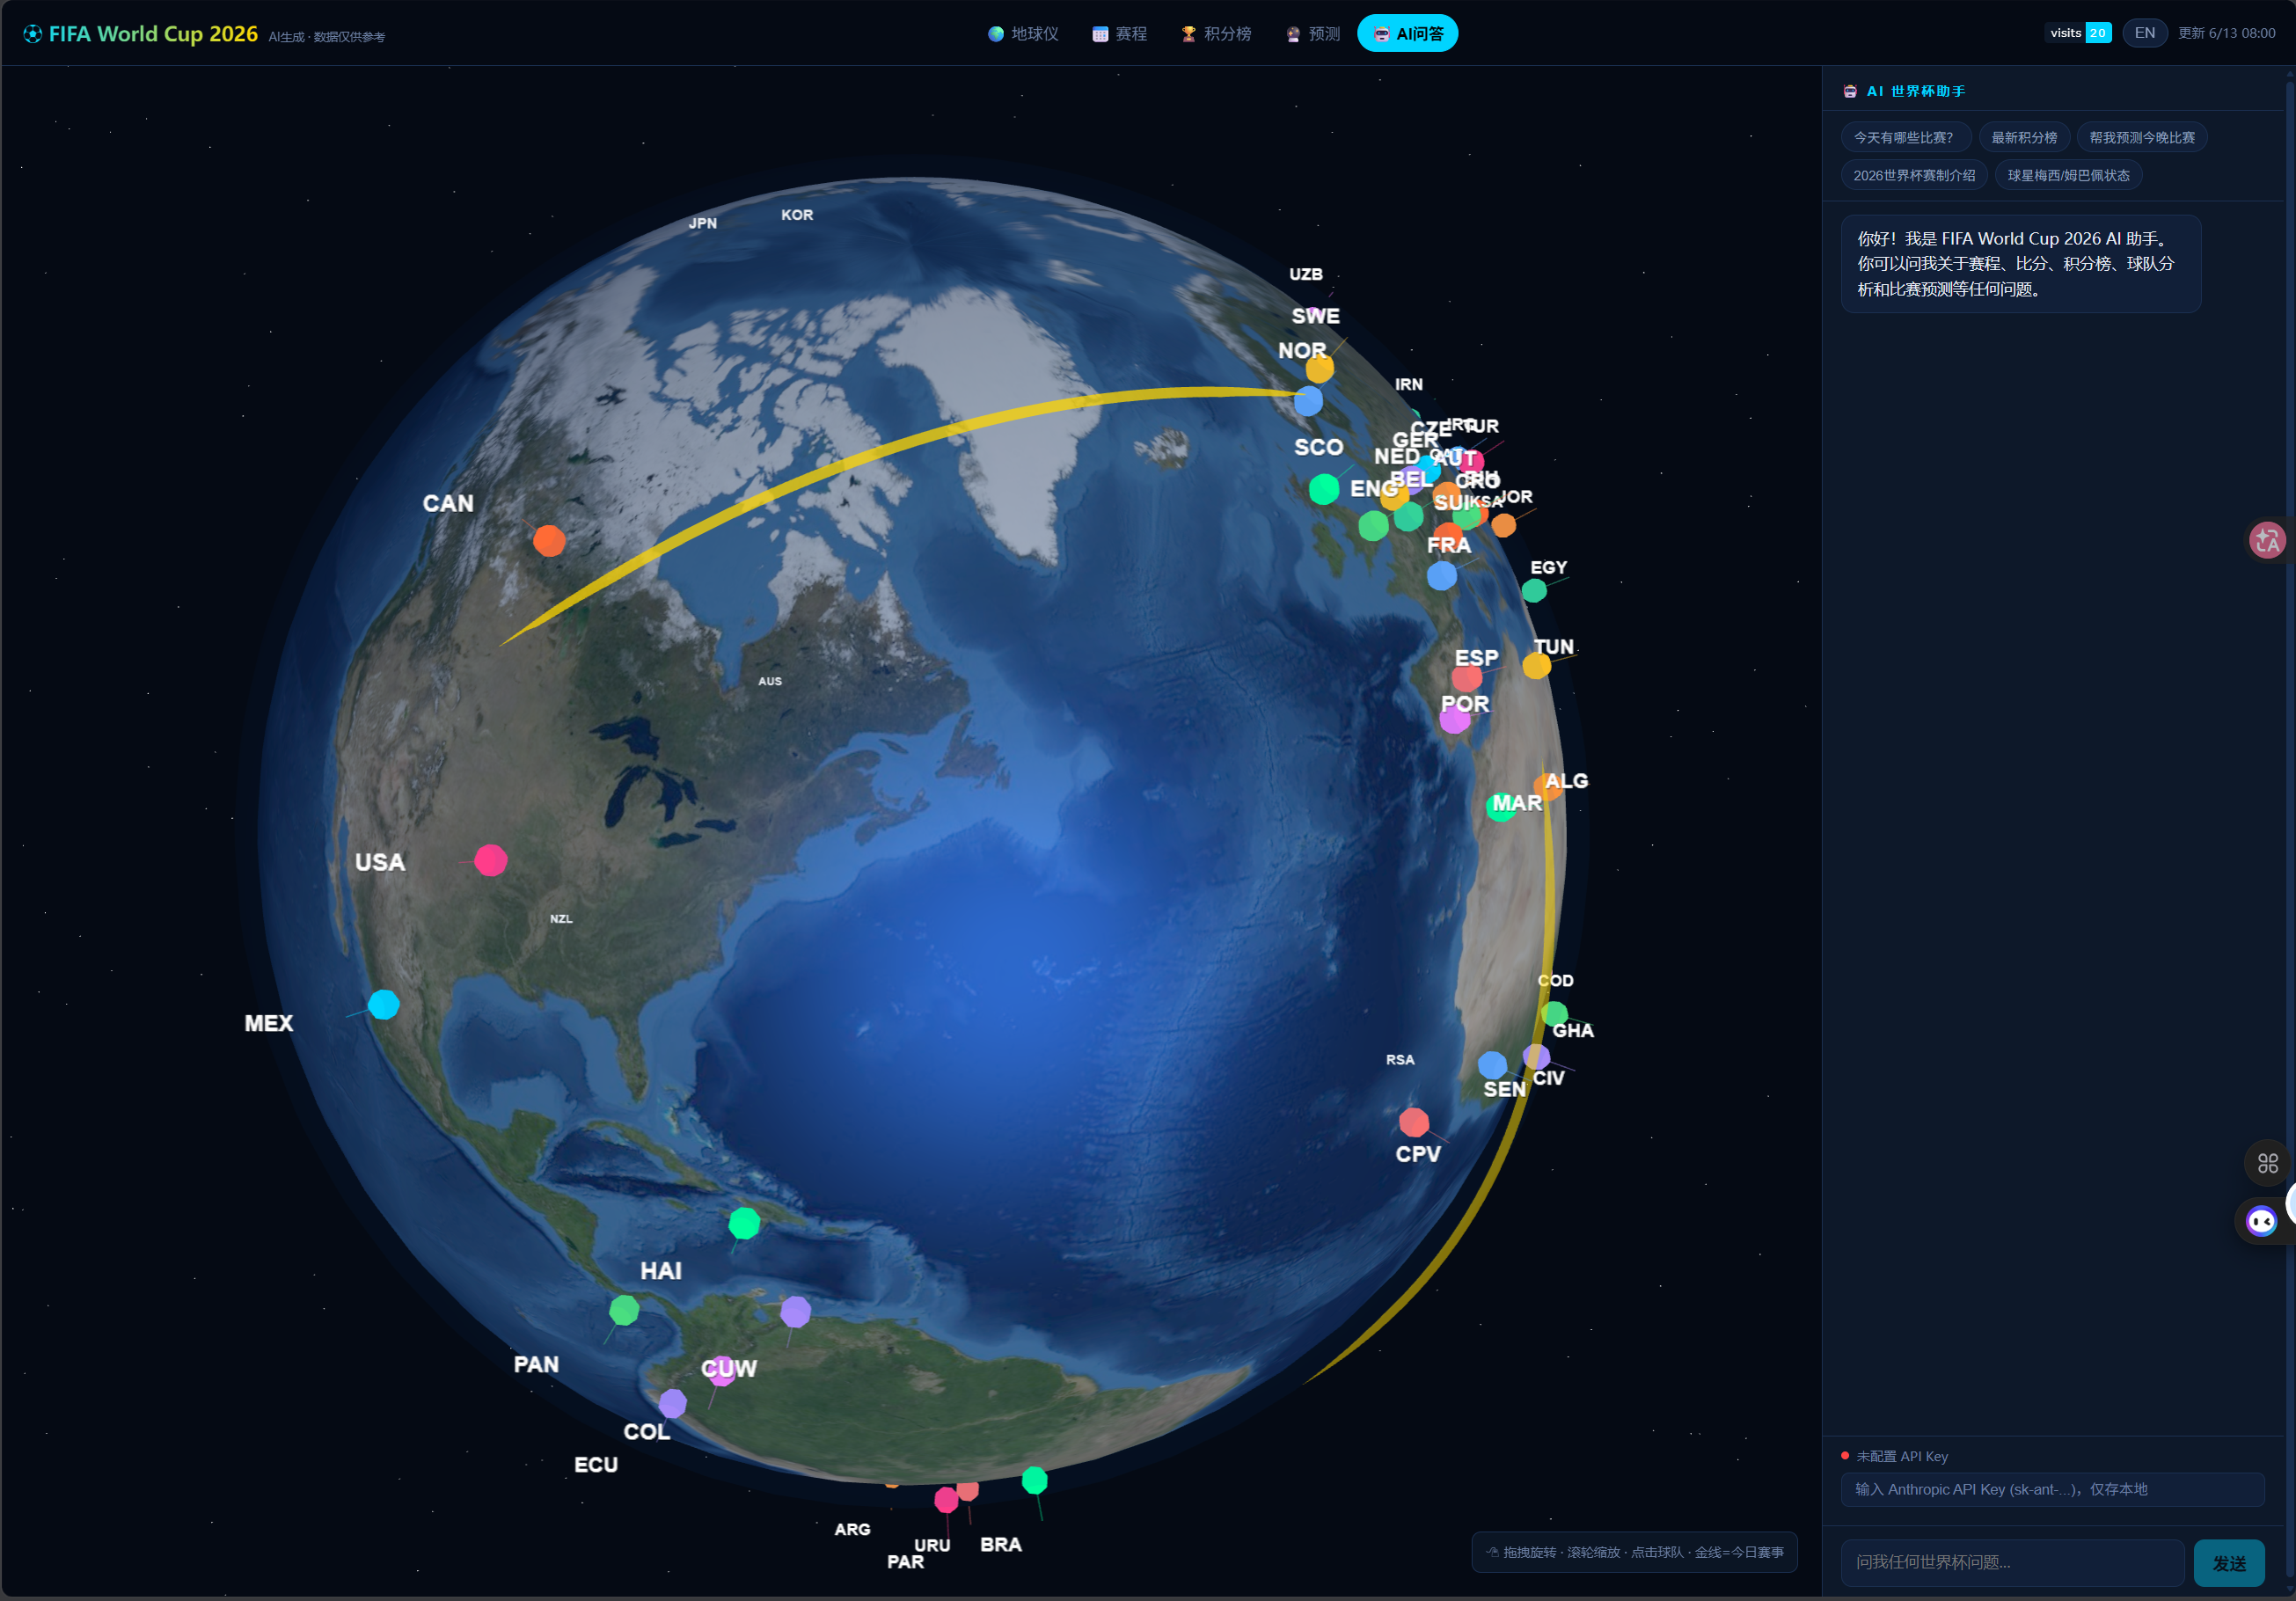The width and height of the screenshot is (2296, 1601).
Task: Open the 预测 predictions tab
Action: click(x=1313, y=34)
